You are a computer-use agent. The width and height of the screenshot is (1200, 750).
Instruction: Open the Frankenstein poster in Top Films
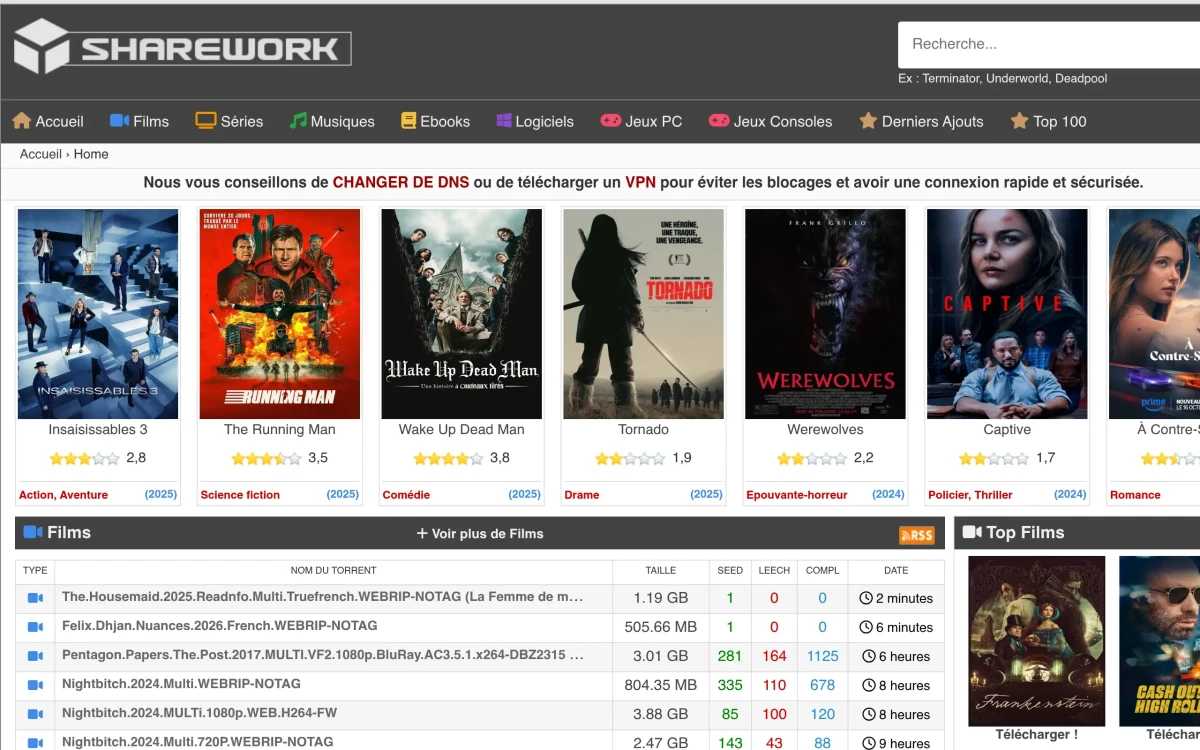pos(1037,641)
